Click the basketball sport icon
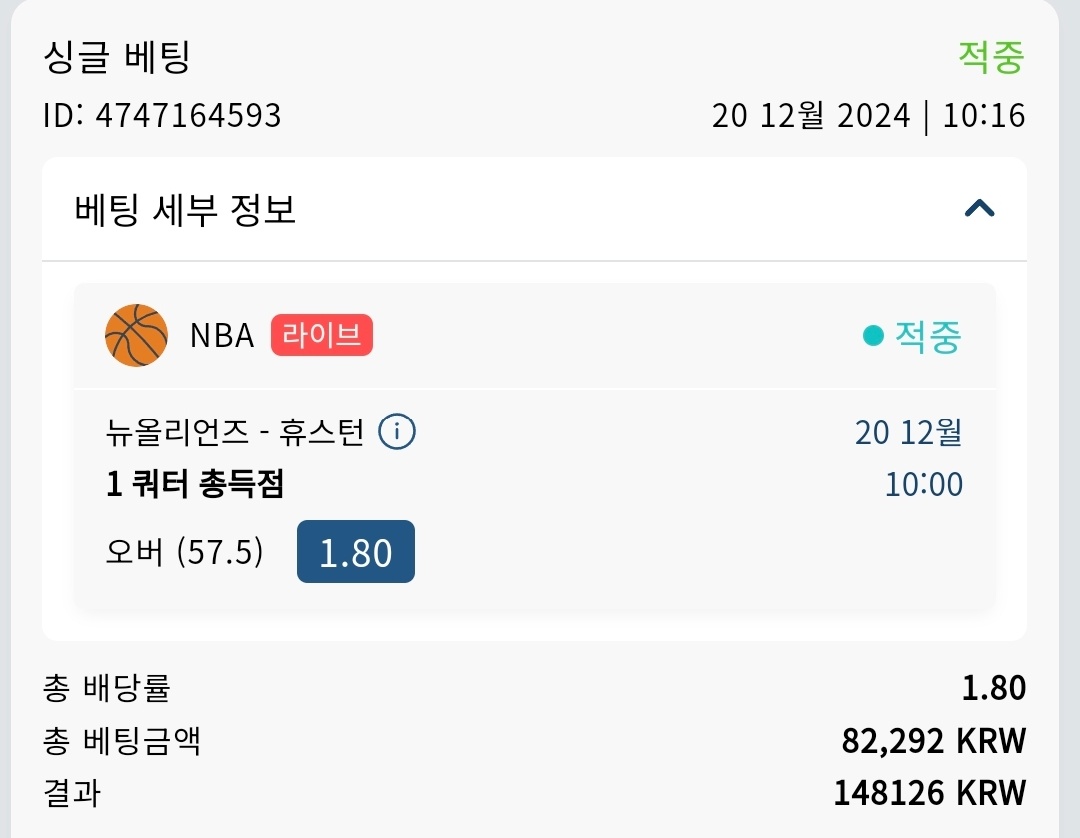The image size is (1080, 838). pyautogui.click(x=136, y=335)
